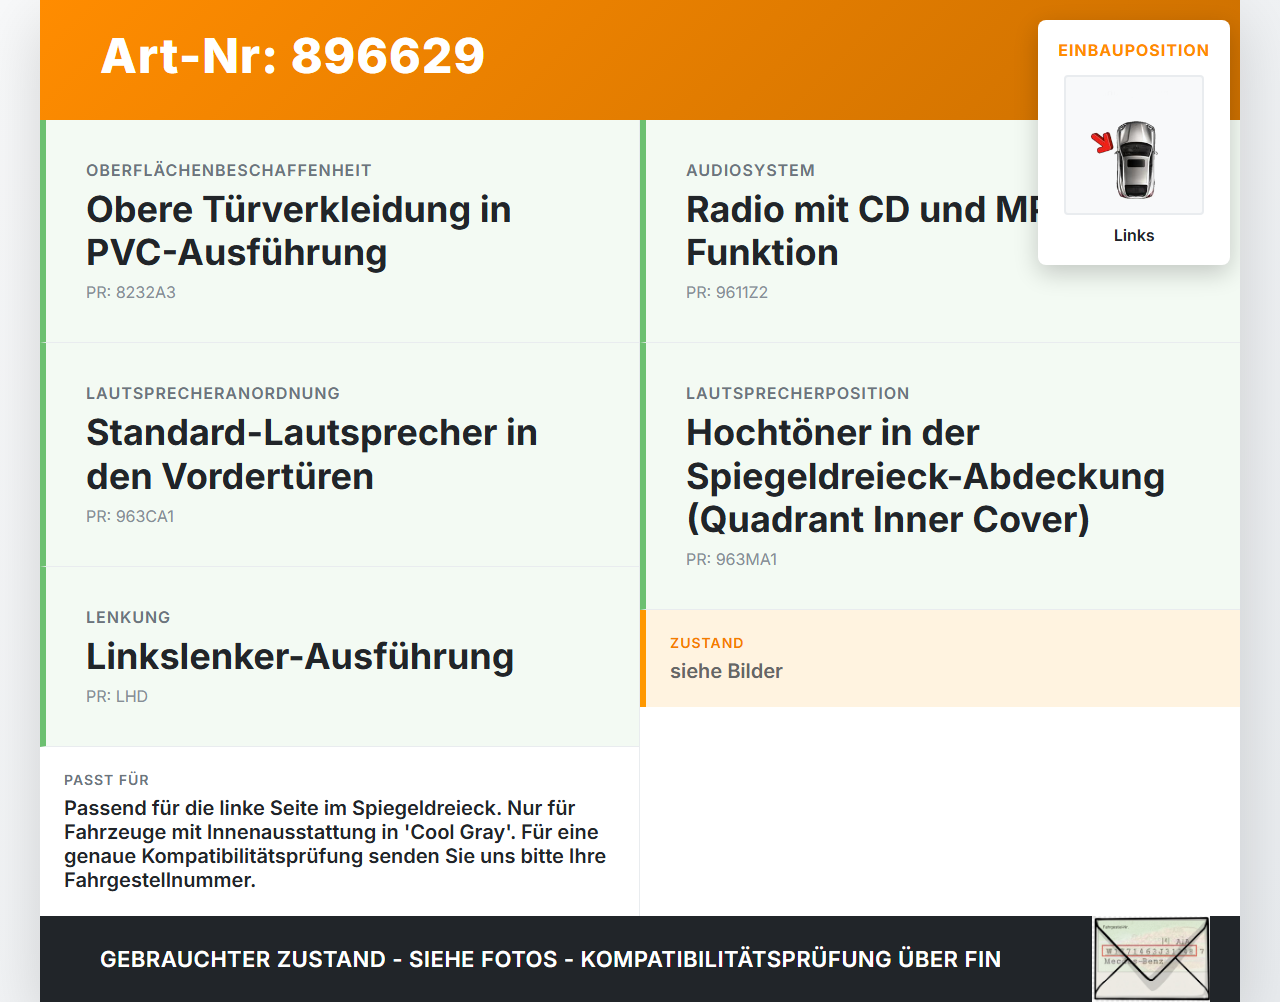Open the VIN label thumbnail in footer

click(1151, 959)
